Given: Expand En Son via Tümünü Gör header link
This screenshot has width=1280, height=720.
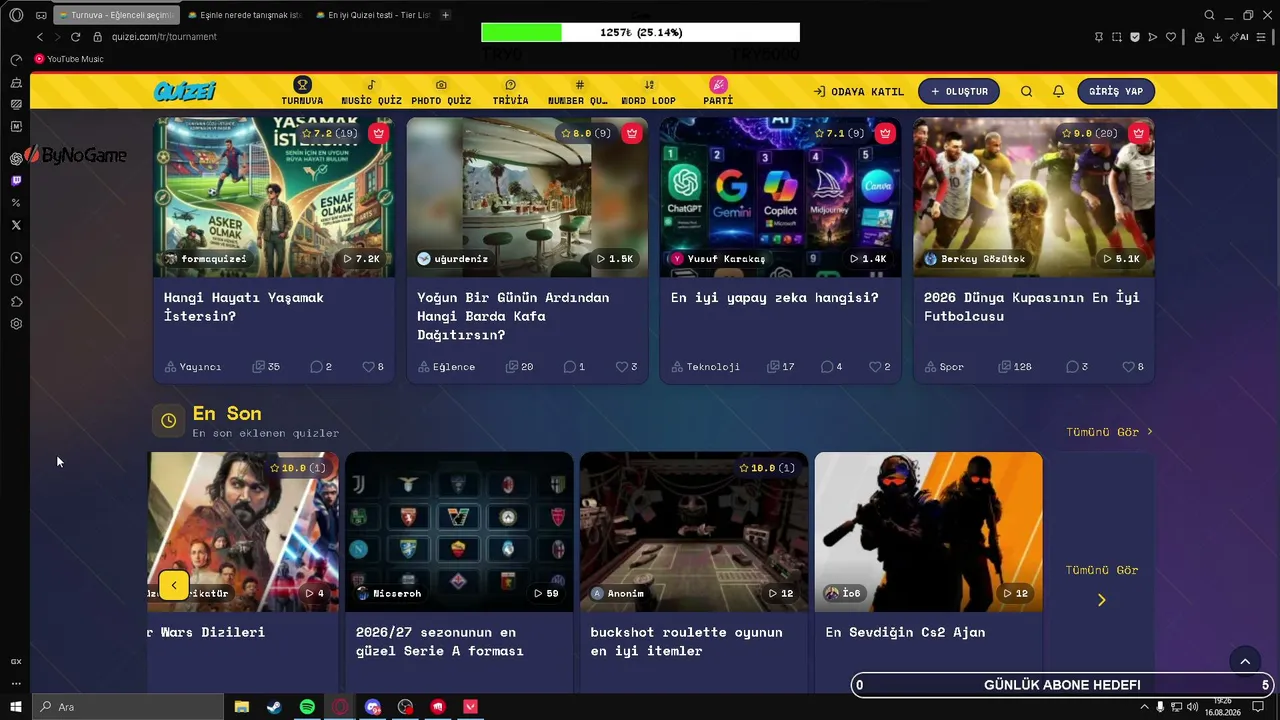Looking at the screenshot, I should pyautogui.click(x=1110, y=432).
